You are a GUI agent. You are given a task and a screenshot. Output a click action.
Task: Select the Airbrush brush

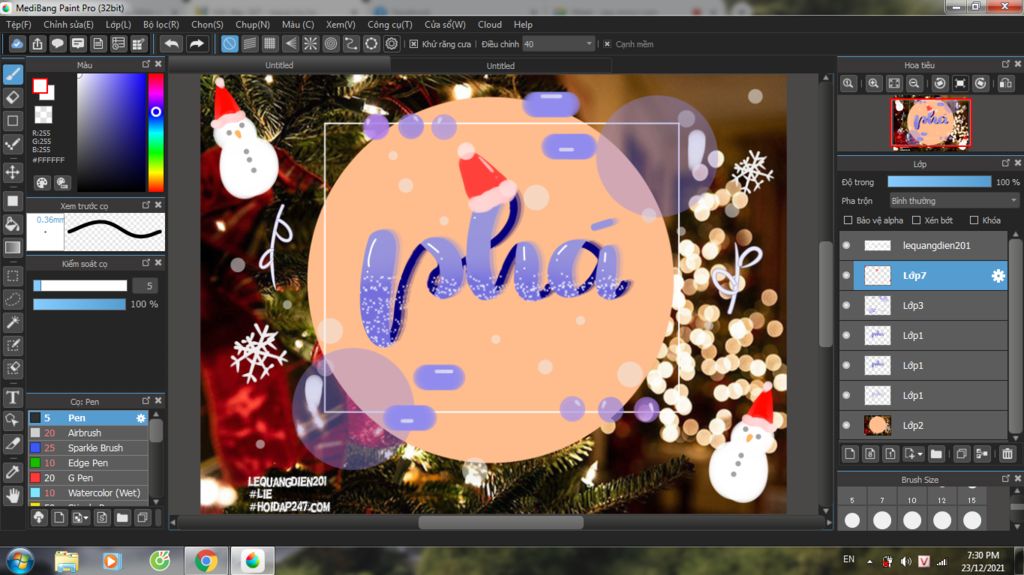[x=88, y=433]
